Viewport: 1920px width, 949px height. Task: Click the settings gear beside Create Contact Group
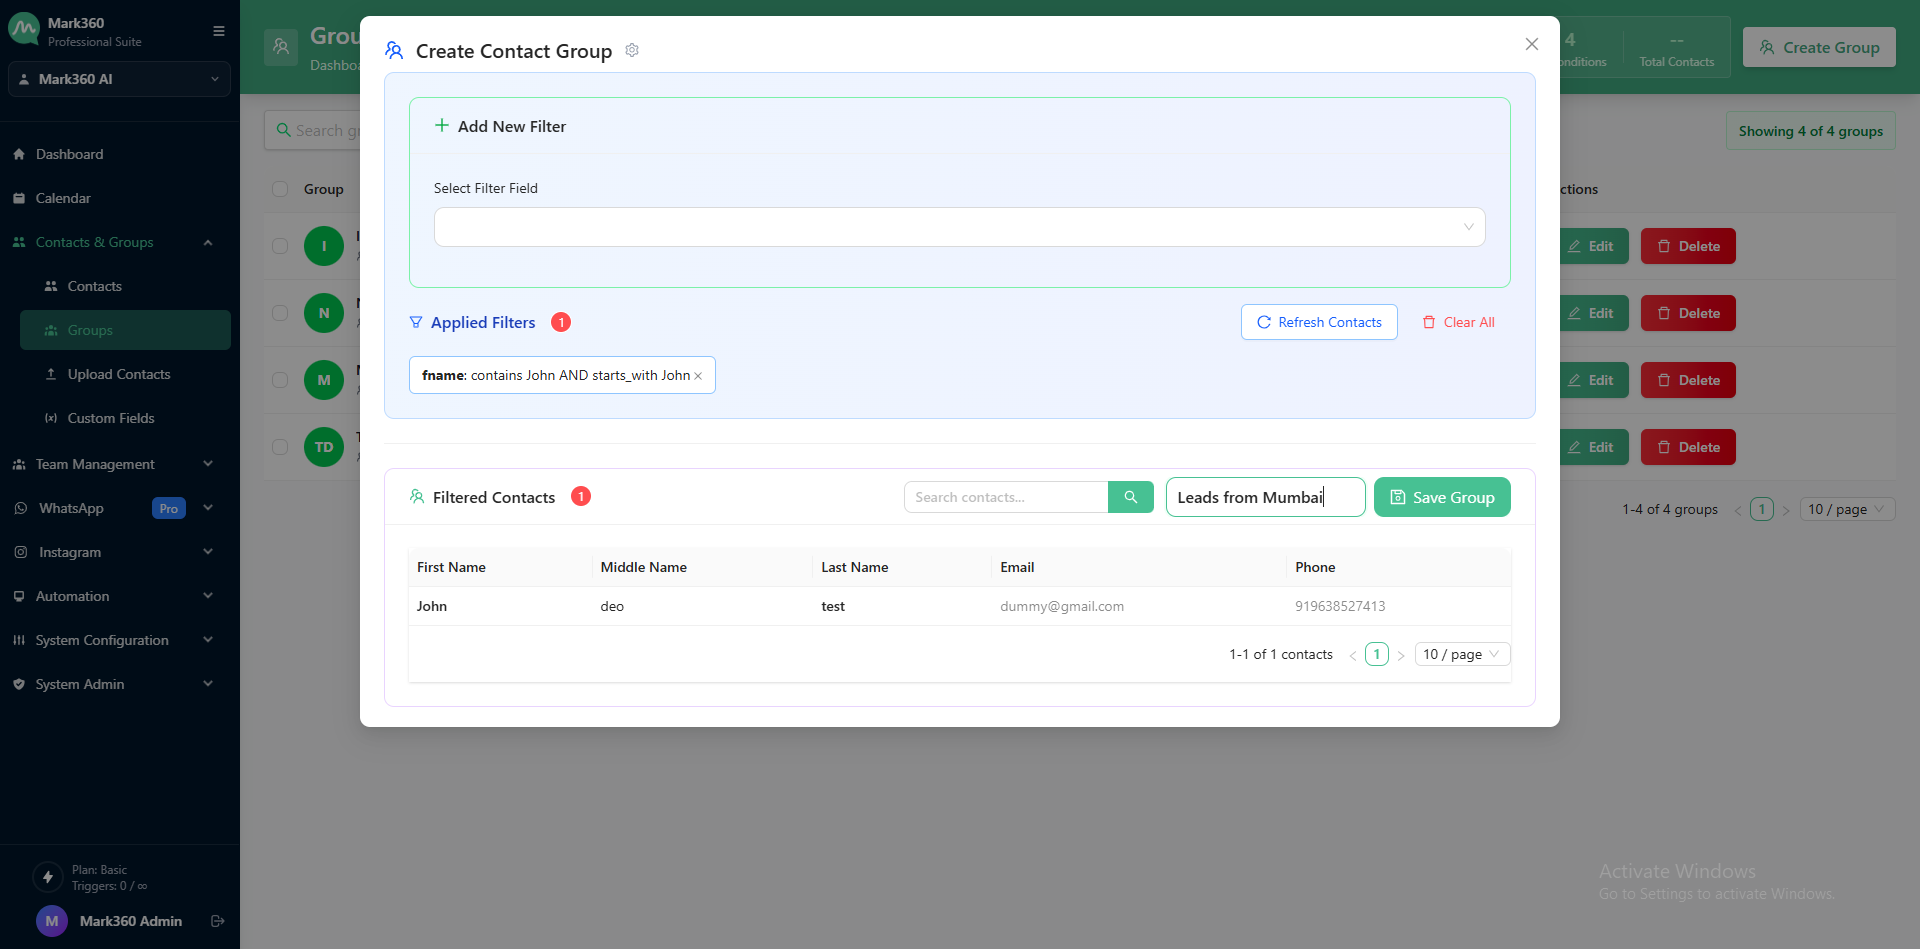tap(632, 50)
